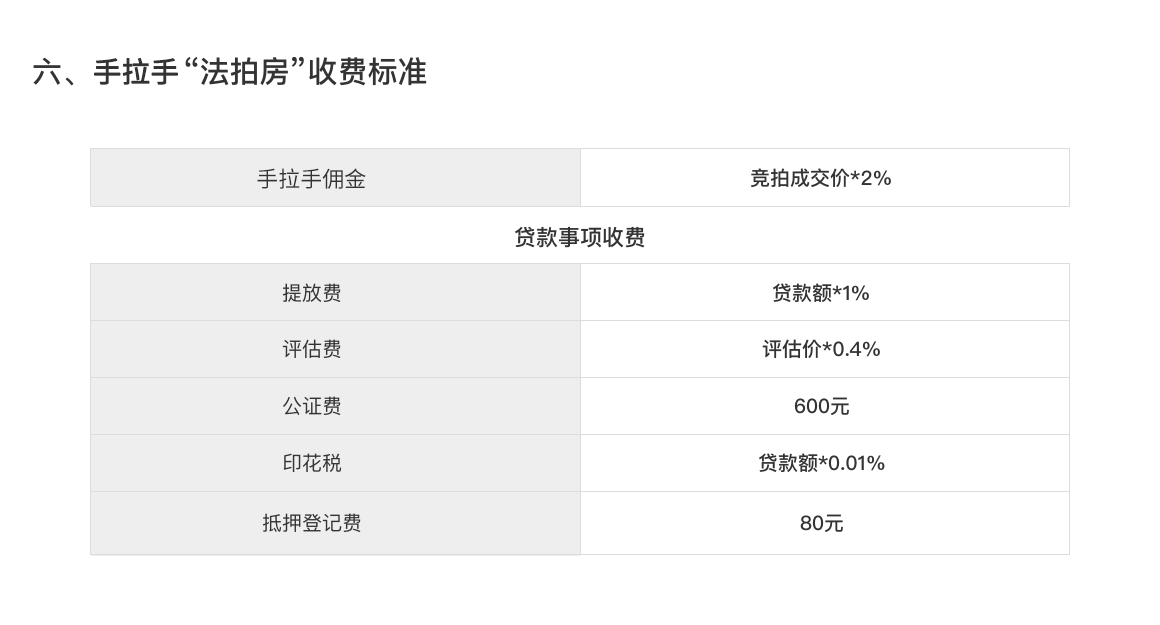Select the 手拉手佣金 cell
The image size is (1160, 625).
[x=335, y=178]
